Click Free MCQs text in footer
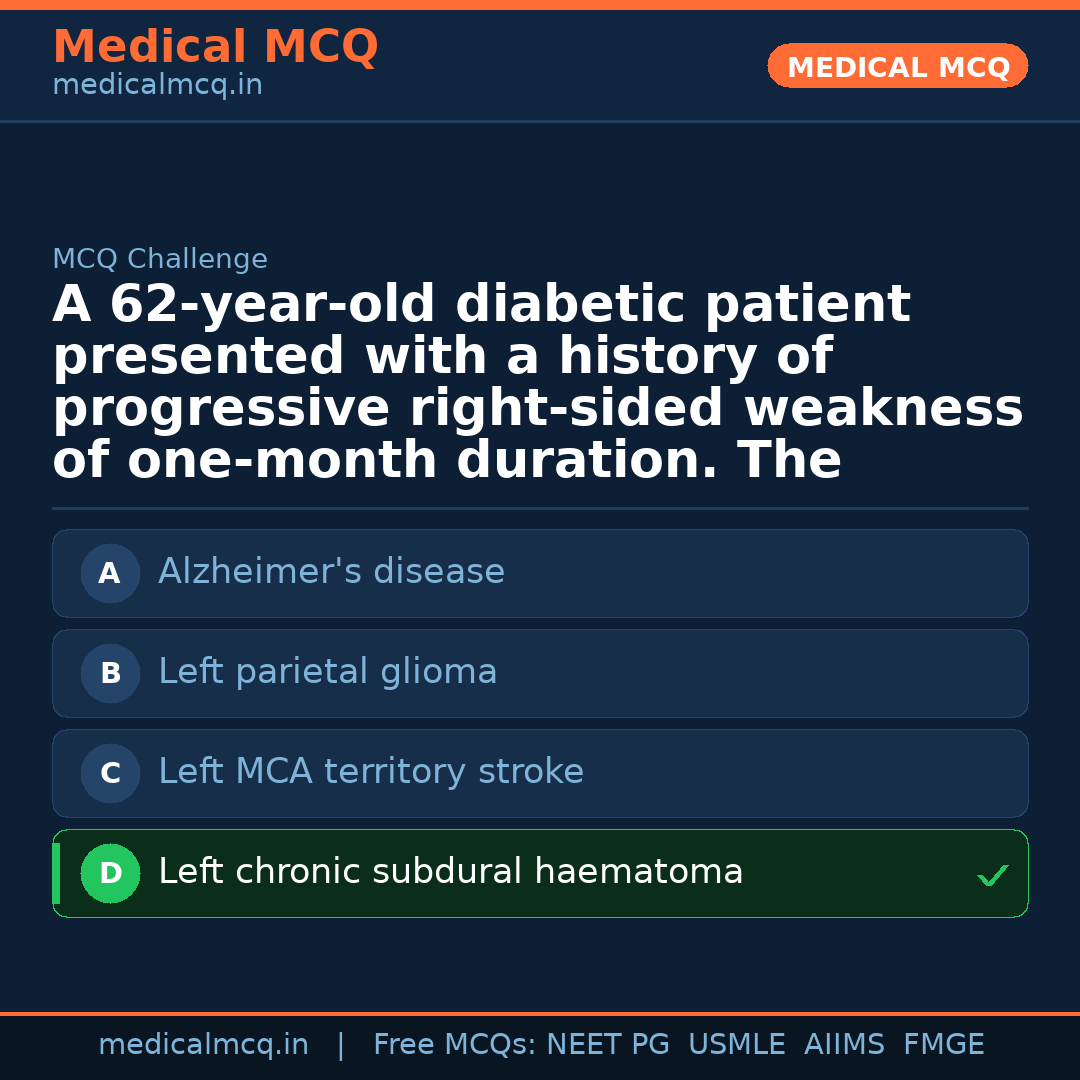 tap(454, 1045)
